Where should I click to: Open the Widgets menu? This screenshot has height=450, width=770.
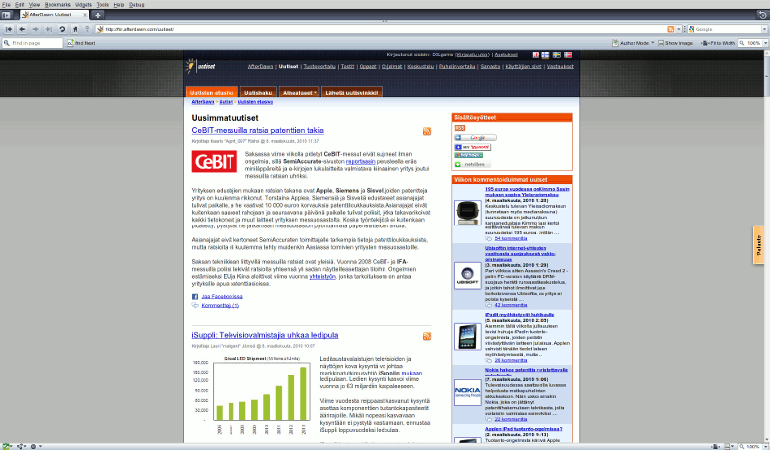click(x=83, y=4)
